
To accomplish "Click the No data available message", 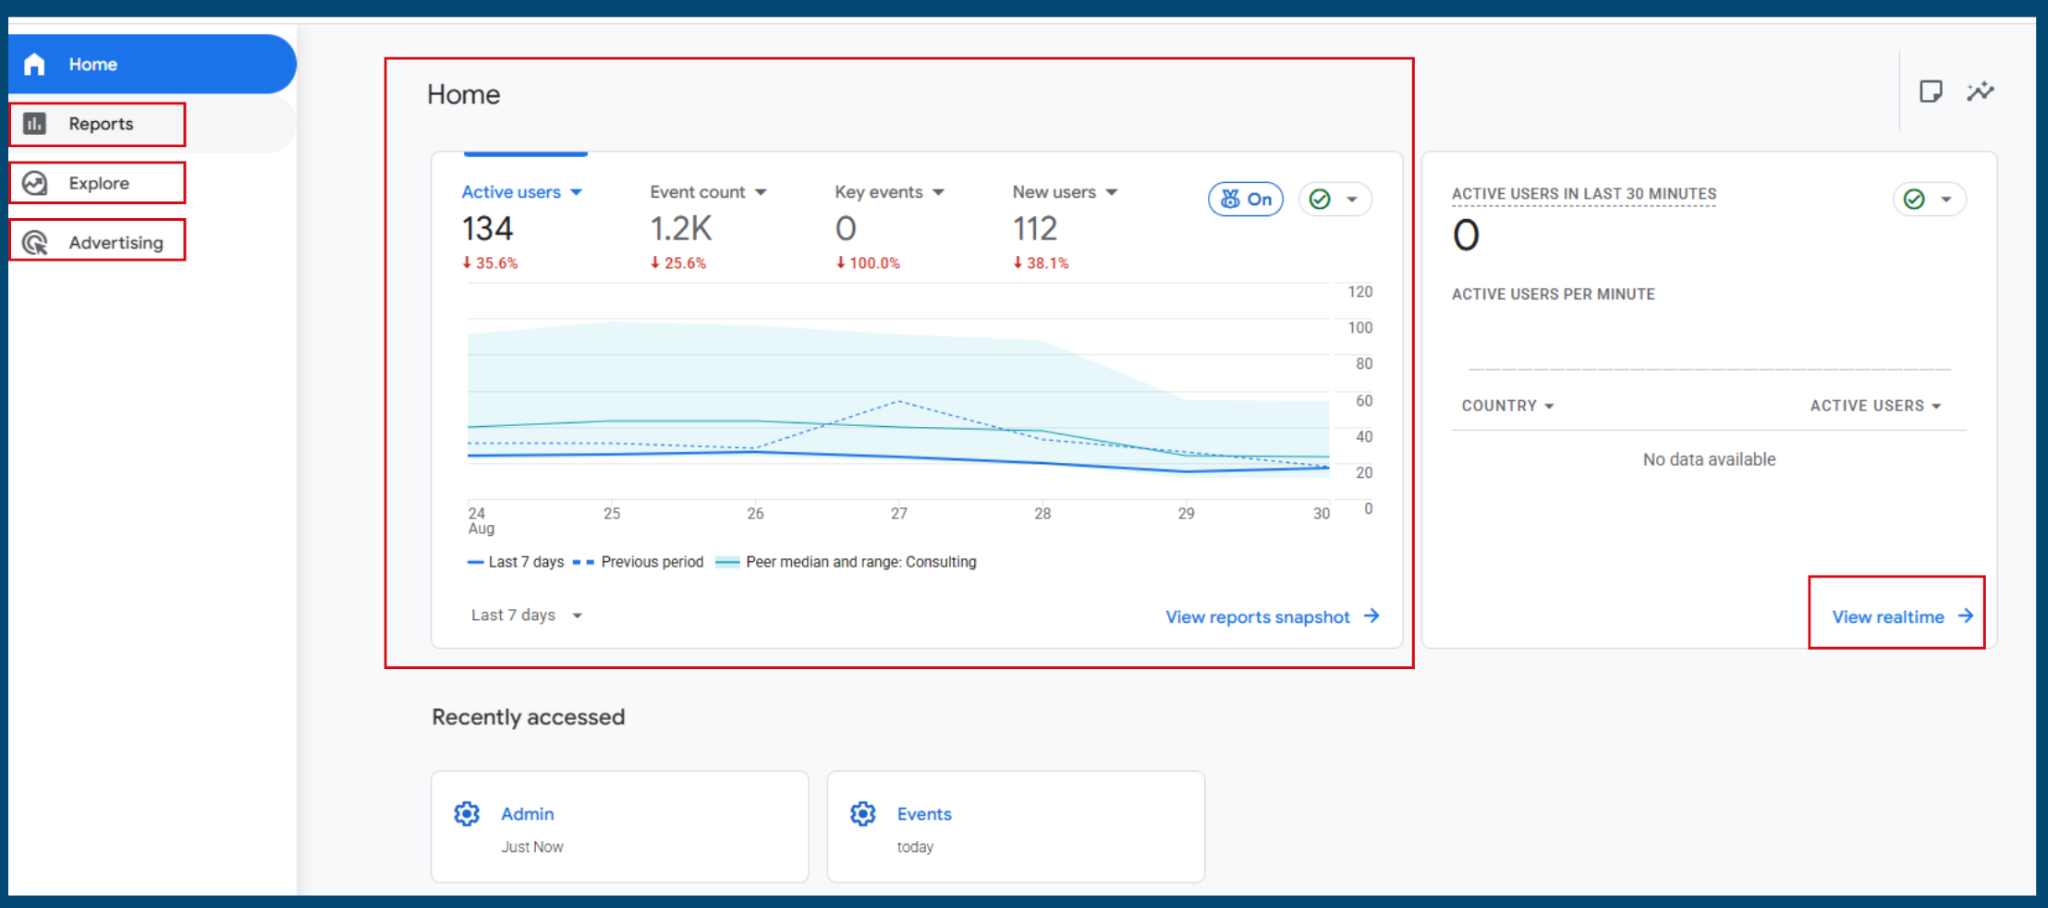I will [x=1709, y=460].
